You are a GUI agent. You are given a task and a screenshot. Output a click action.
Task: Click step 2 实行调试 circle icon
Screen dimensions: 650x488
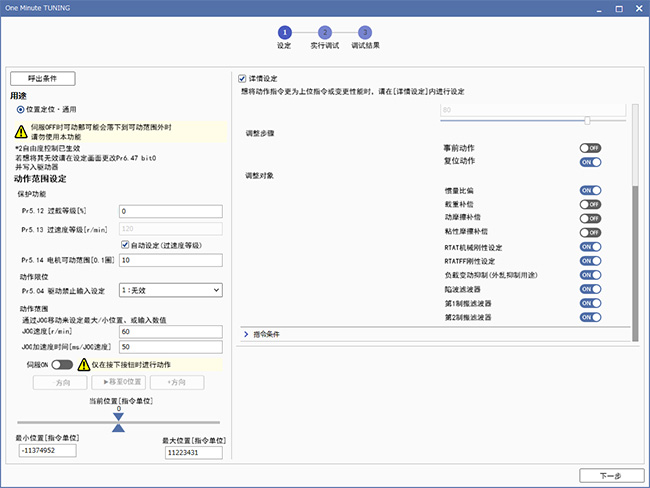coord(325,32)
